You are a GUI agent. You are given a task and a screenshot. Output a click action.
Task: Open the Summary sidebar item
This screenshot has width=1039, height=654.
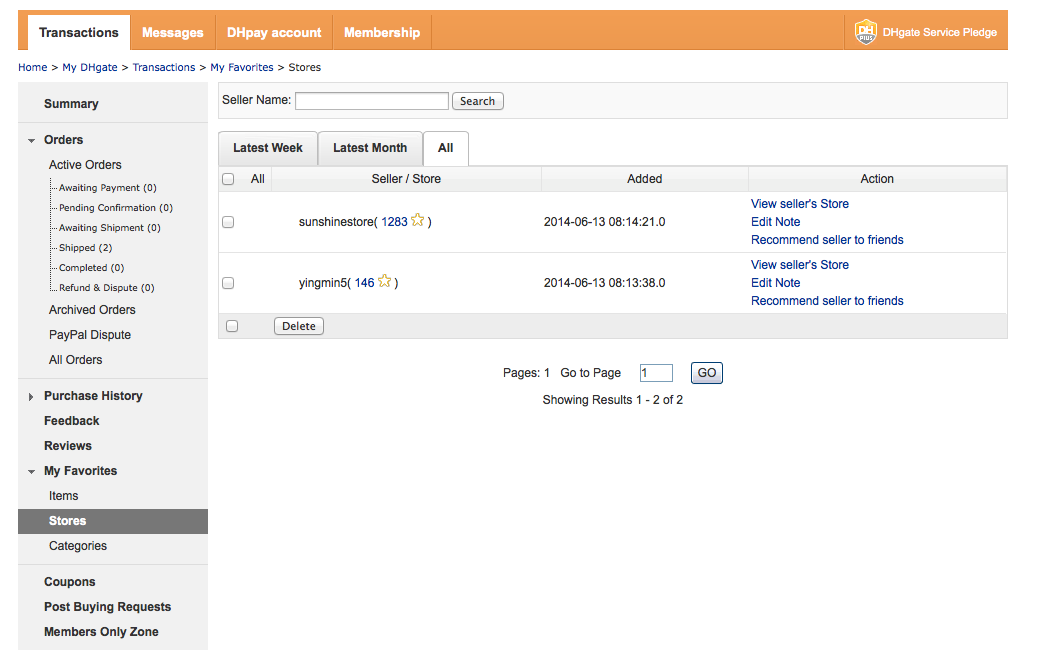click(71, 104)
